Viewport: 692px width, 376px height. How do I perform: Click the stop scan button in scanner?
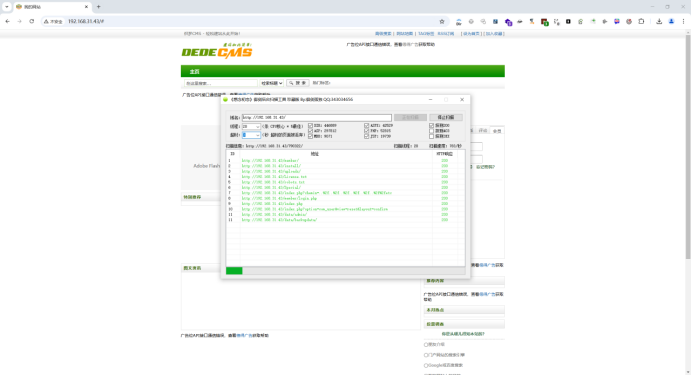pos(446,117)
